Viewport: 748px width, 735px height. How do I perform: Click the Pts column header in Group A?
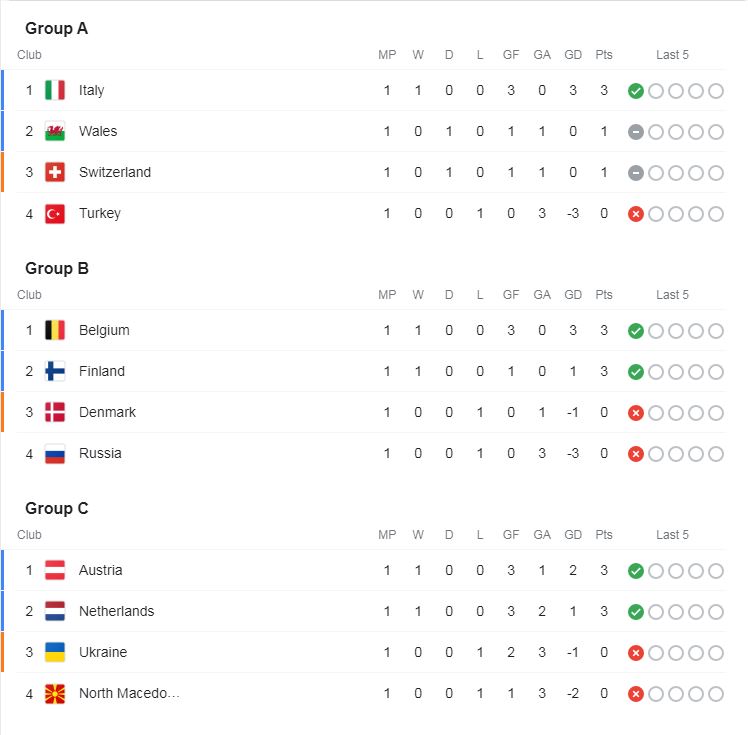(x=603, y=55)
